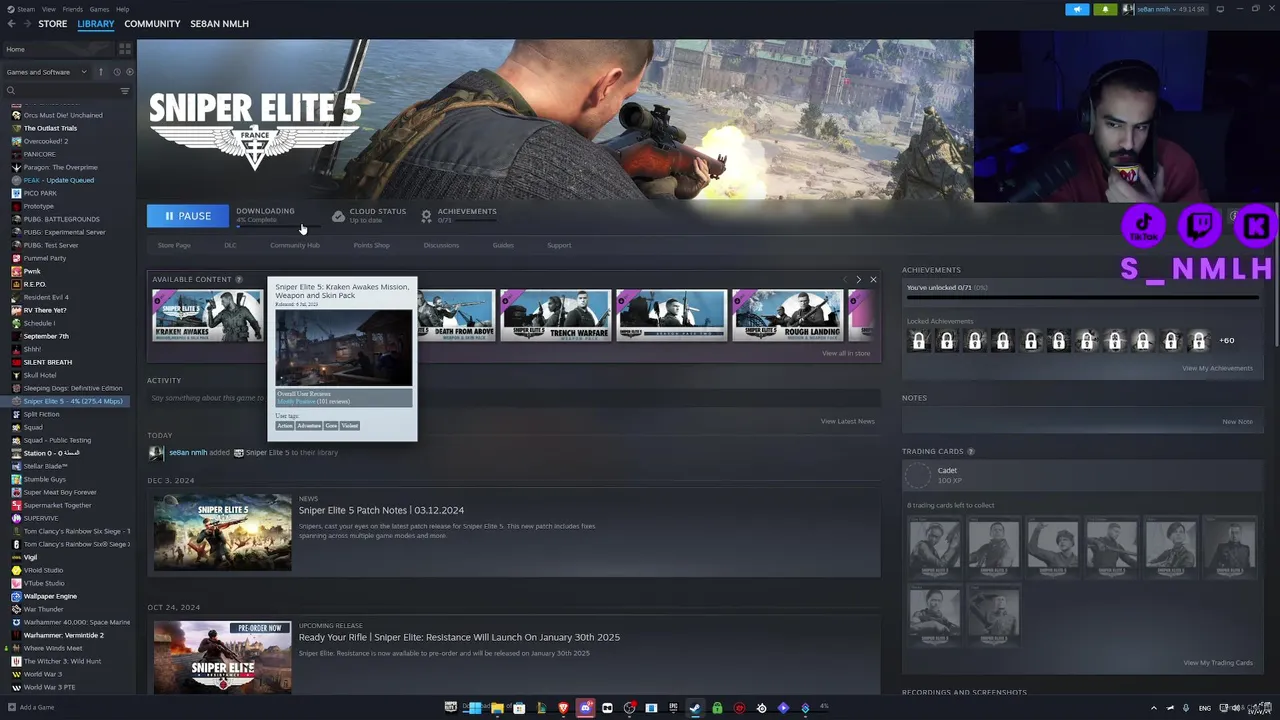Go back with the navigation back arrow

click(12, 23)
